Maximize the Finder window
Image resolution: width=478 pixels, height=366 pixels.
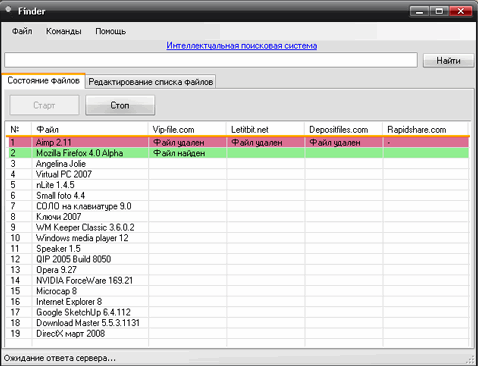click(x=439, y=11)
